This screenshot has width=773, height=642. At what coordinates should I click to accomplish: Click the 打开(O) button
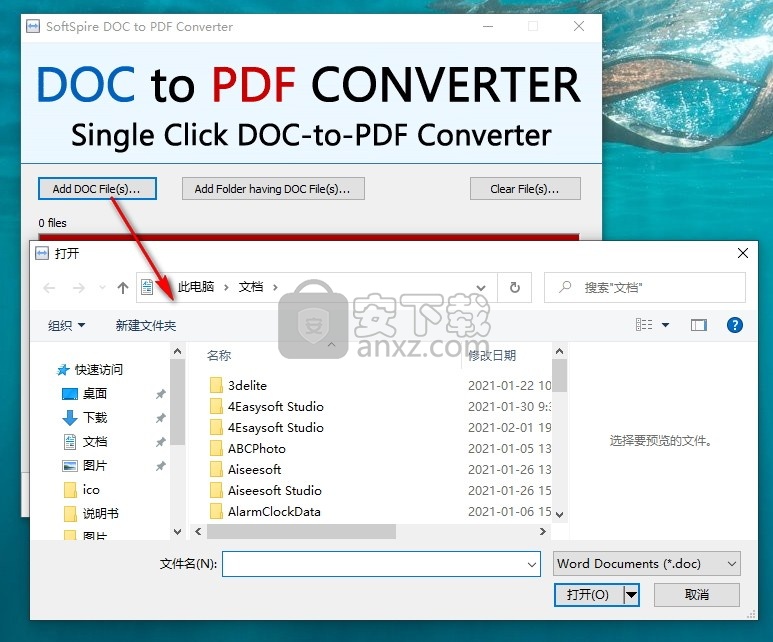tap(589, 595)
